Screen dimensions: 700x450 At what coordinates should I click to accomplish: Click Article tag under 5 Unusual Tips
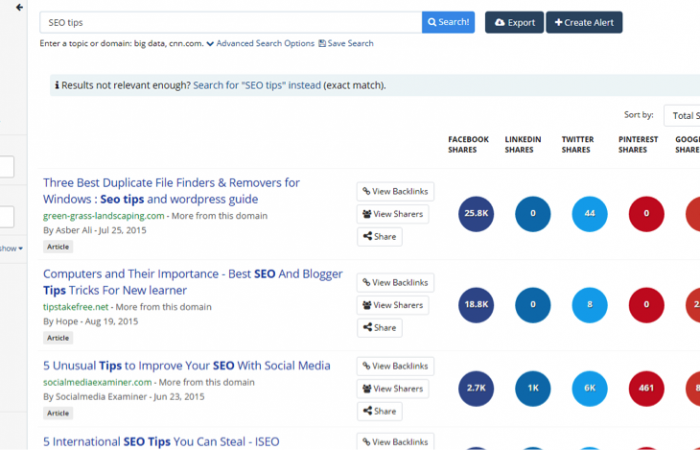(58, 413)
